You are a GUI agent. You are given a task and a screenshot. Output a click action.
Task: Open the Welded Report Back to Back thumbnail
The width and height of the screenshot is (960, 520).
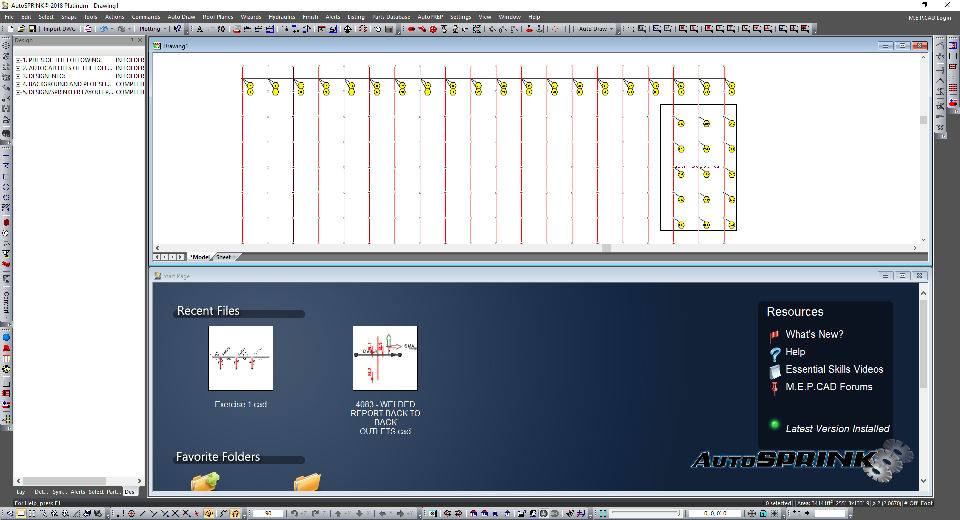(385, 358)
